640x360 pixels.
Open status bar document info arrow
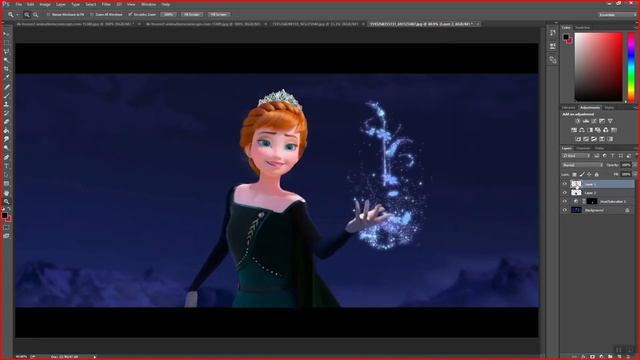pos(95,357)
